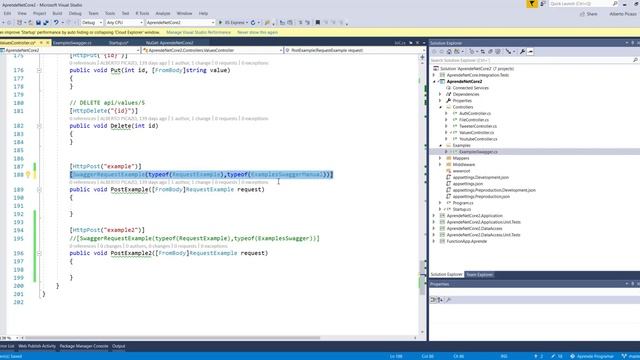Viewport: 640px width, 360px height.
Task: Collapse the Controllers folder node
Action: (x=440, y=107)
